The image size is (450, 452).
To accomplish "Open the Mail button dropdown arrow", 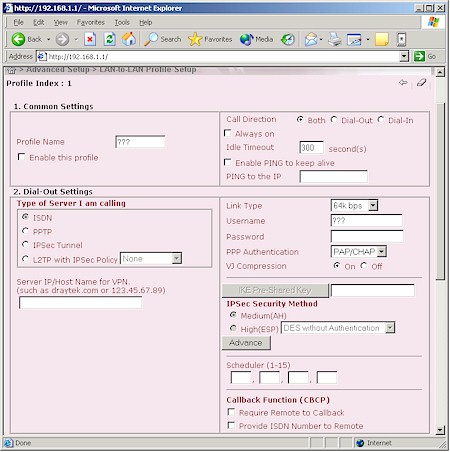I will click(x=321, y=39).
